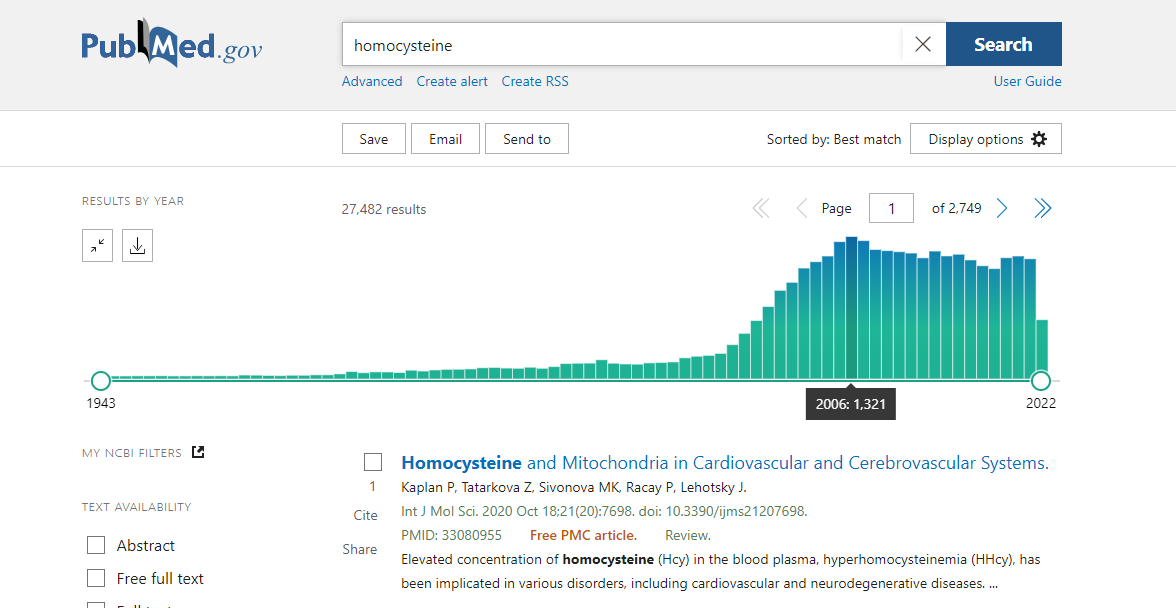This screenshot has width=1176, height=608.
Task: Click the page number input field
Action: tap(891, 208)
